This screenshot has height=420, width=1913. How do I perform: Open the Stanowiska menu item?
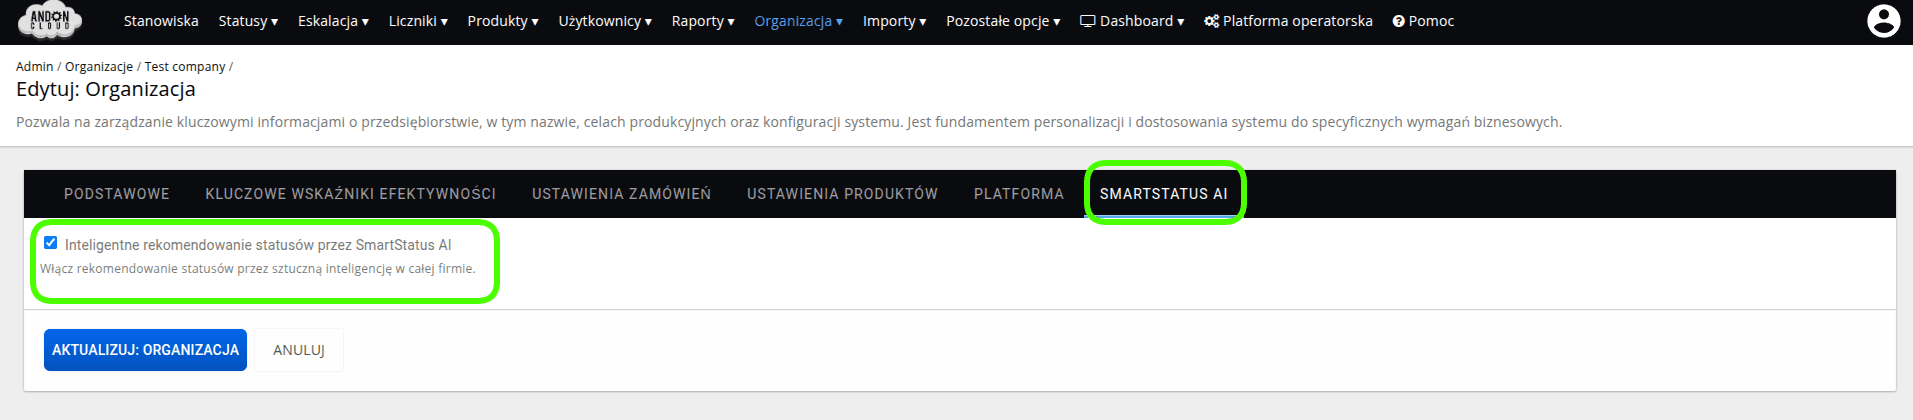161,21
